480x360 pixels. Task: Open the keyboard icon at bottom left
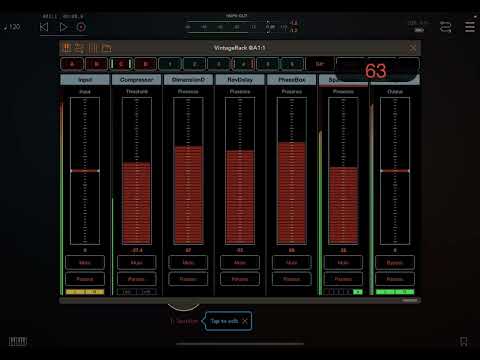(18, 341)
